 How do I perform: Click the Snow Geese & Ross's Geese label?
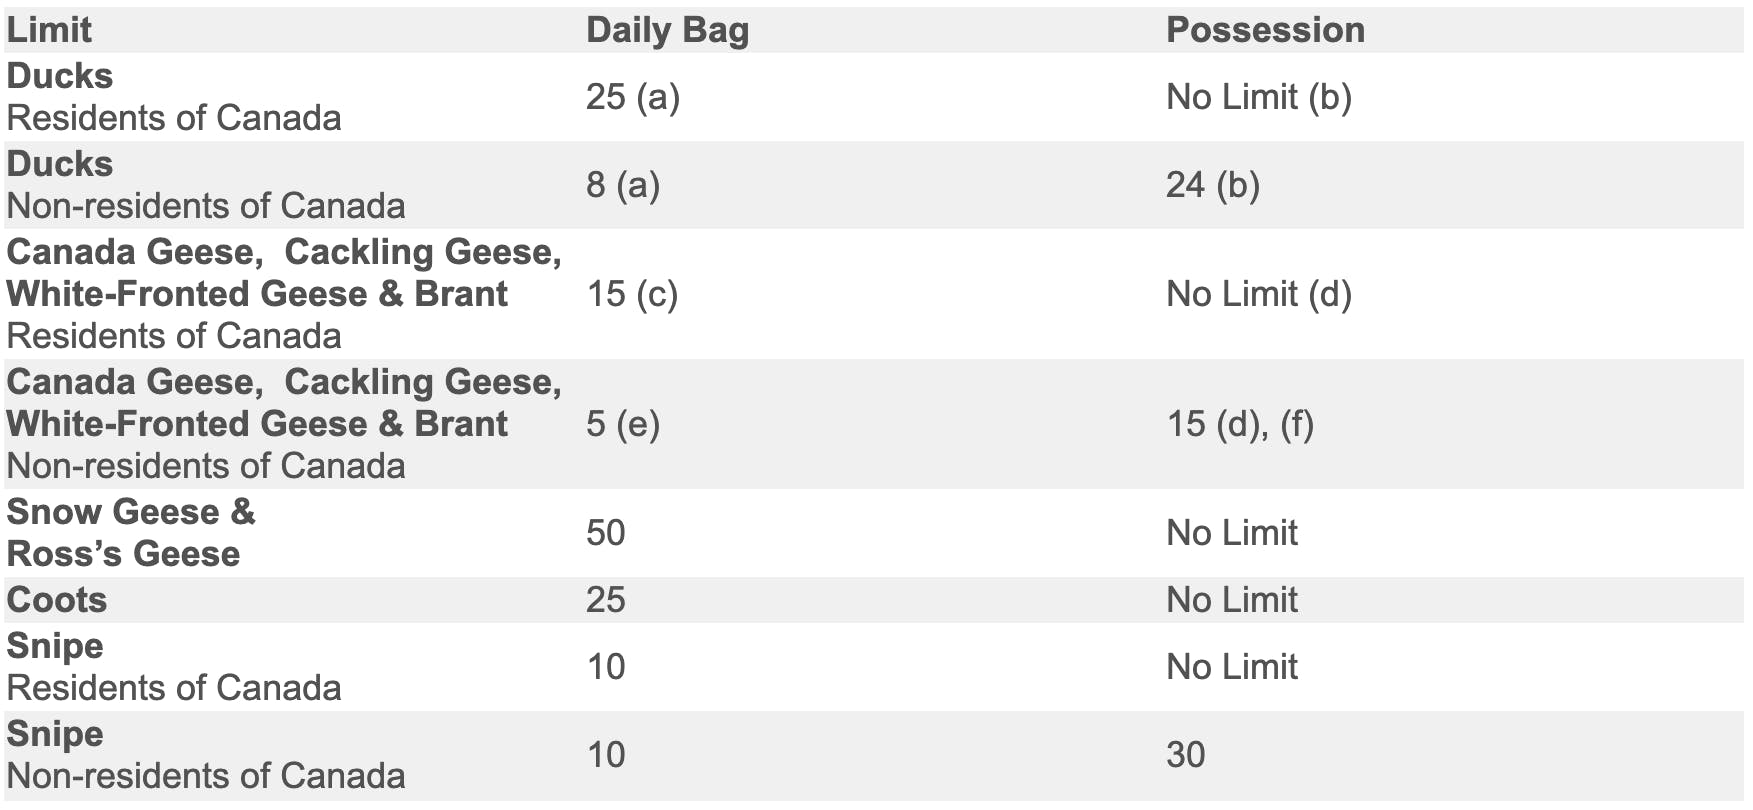(x=130, y=533)
